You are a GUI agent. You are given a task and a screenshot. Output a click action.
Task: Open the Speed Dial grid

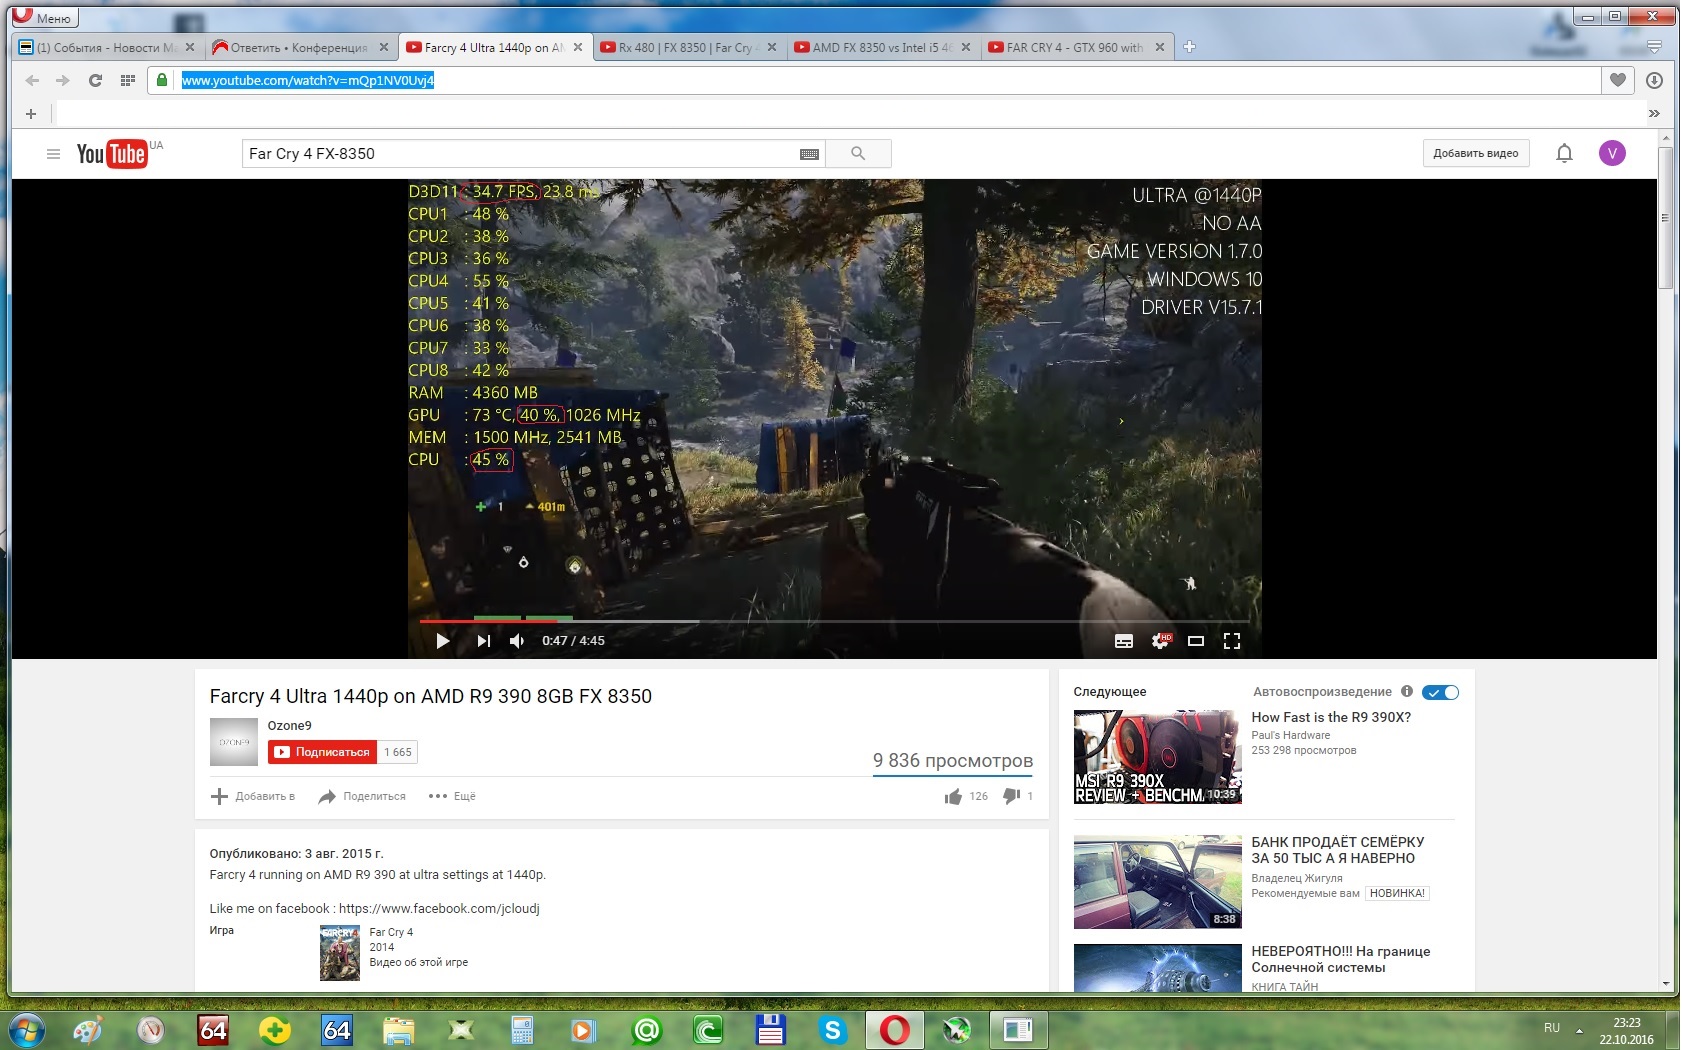pyautogui.click(x=127, y=80)
